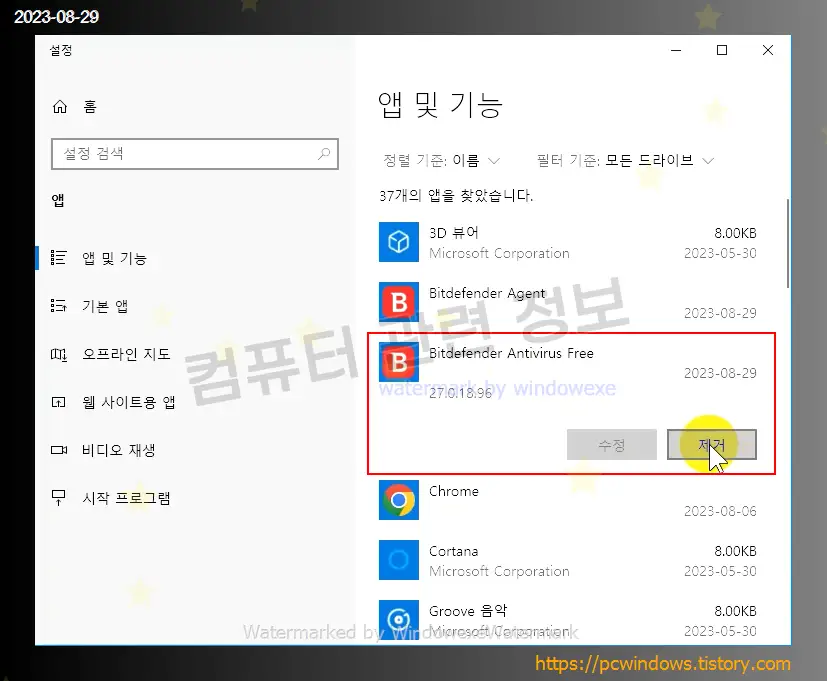Select 앱 및 기능 menu item
Screen dimensions: 827x681
coord(114,258)
